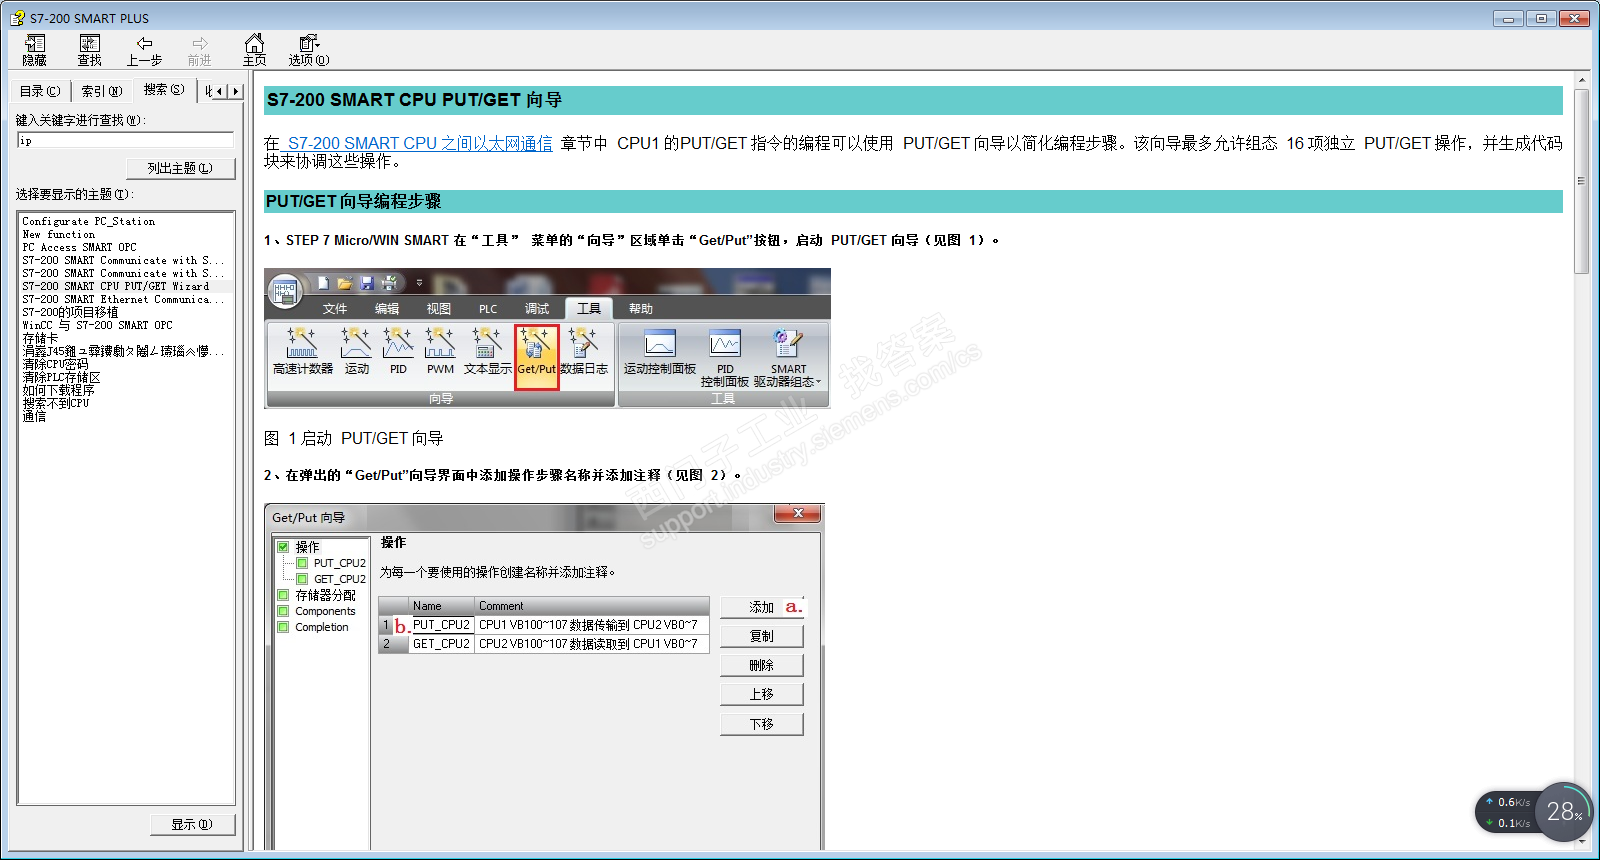Screen dimensions: 1600x860
Task: Switch to the 目录 (Contents) tab
Action: [x=40, y=91]
